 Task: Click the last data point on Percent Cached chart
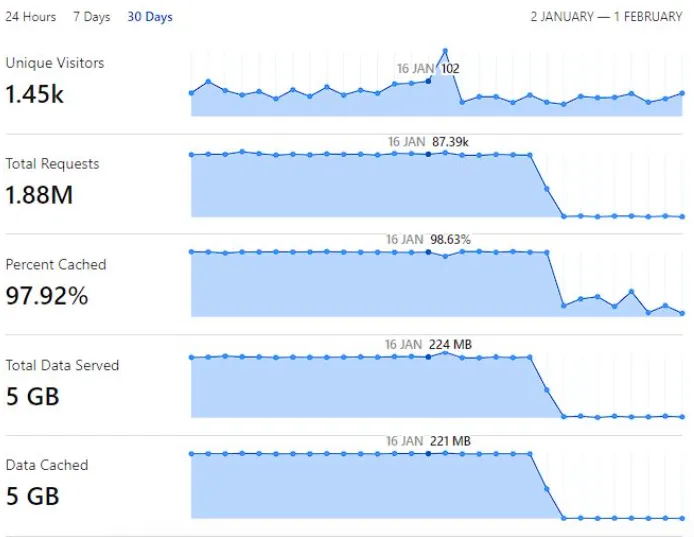click(682, 313)
